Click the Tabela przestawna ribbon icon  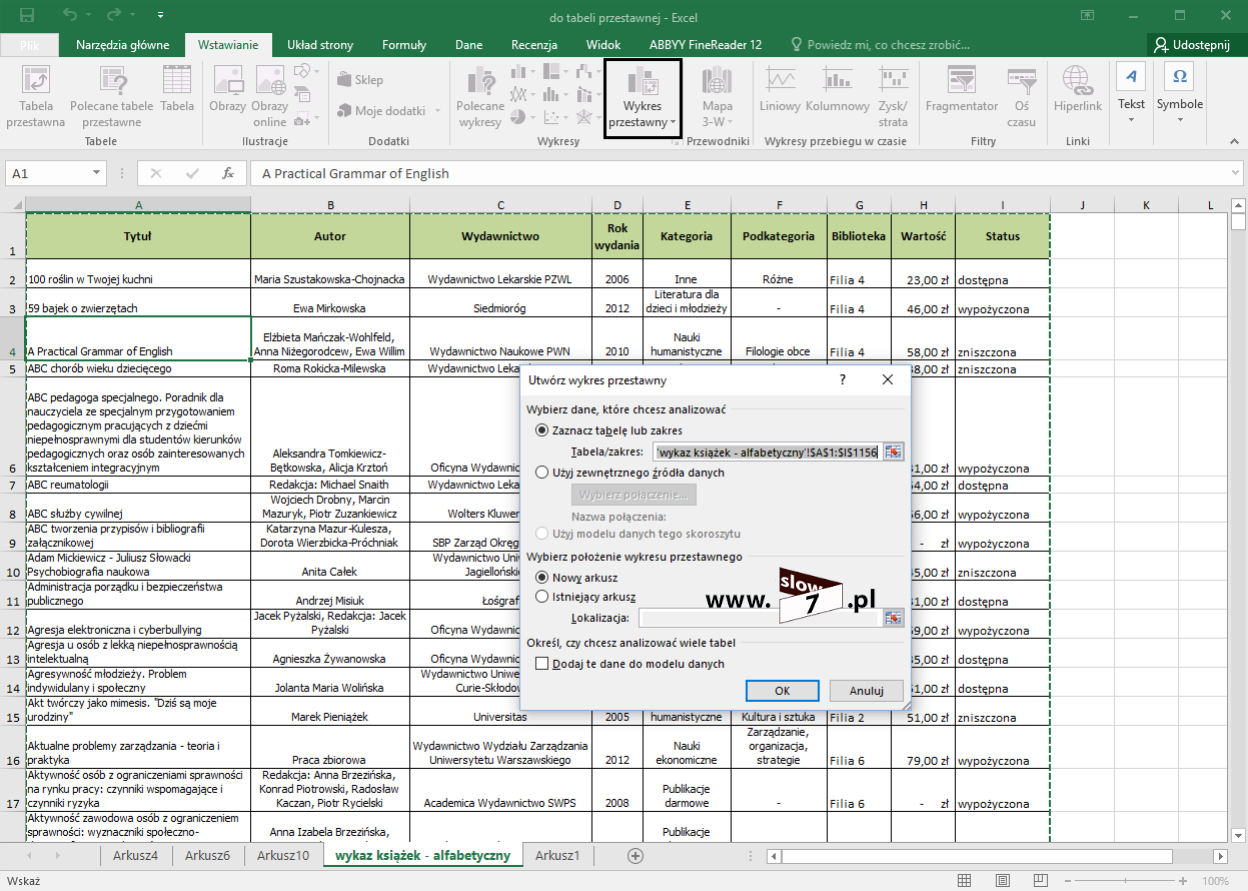point(36,97)
